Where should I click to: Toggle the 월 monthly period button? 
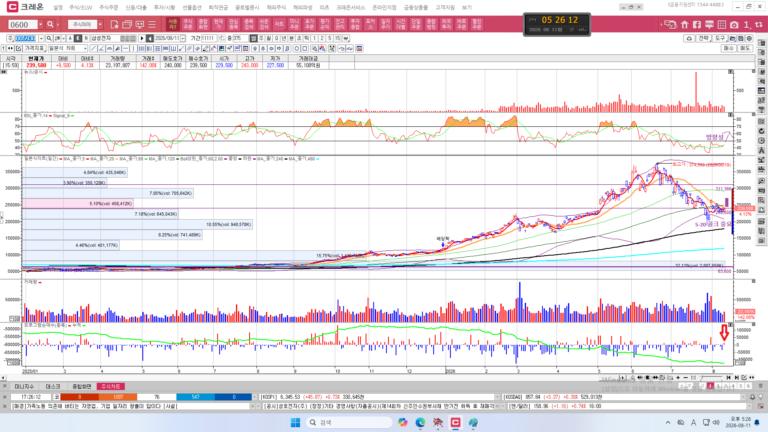(268, 38)
